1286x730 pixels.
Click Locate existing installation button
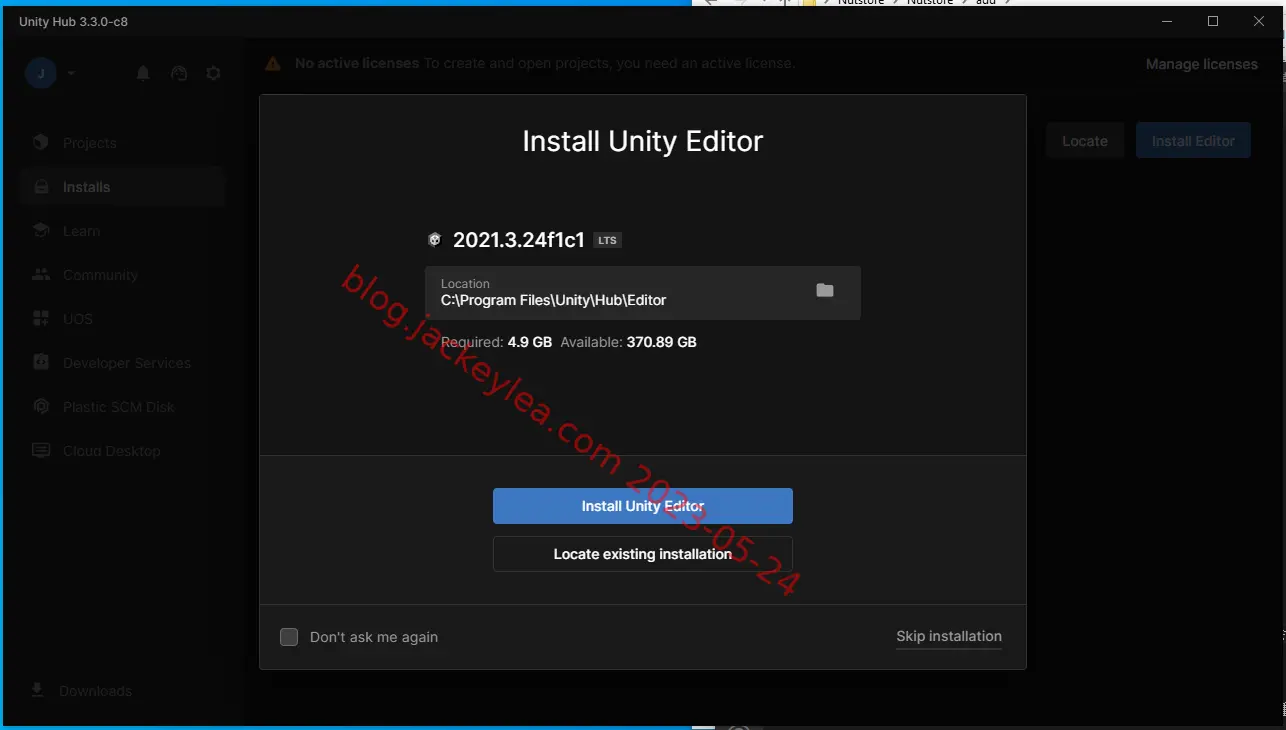tap(642, 554)
